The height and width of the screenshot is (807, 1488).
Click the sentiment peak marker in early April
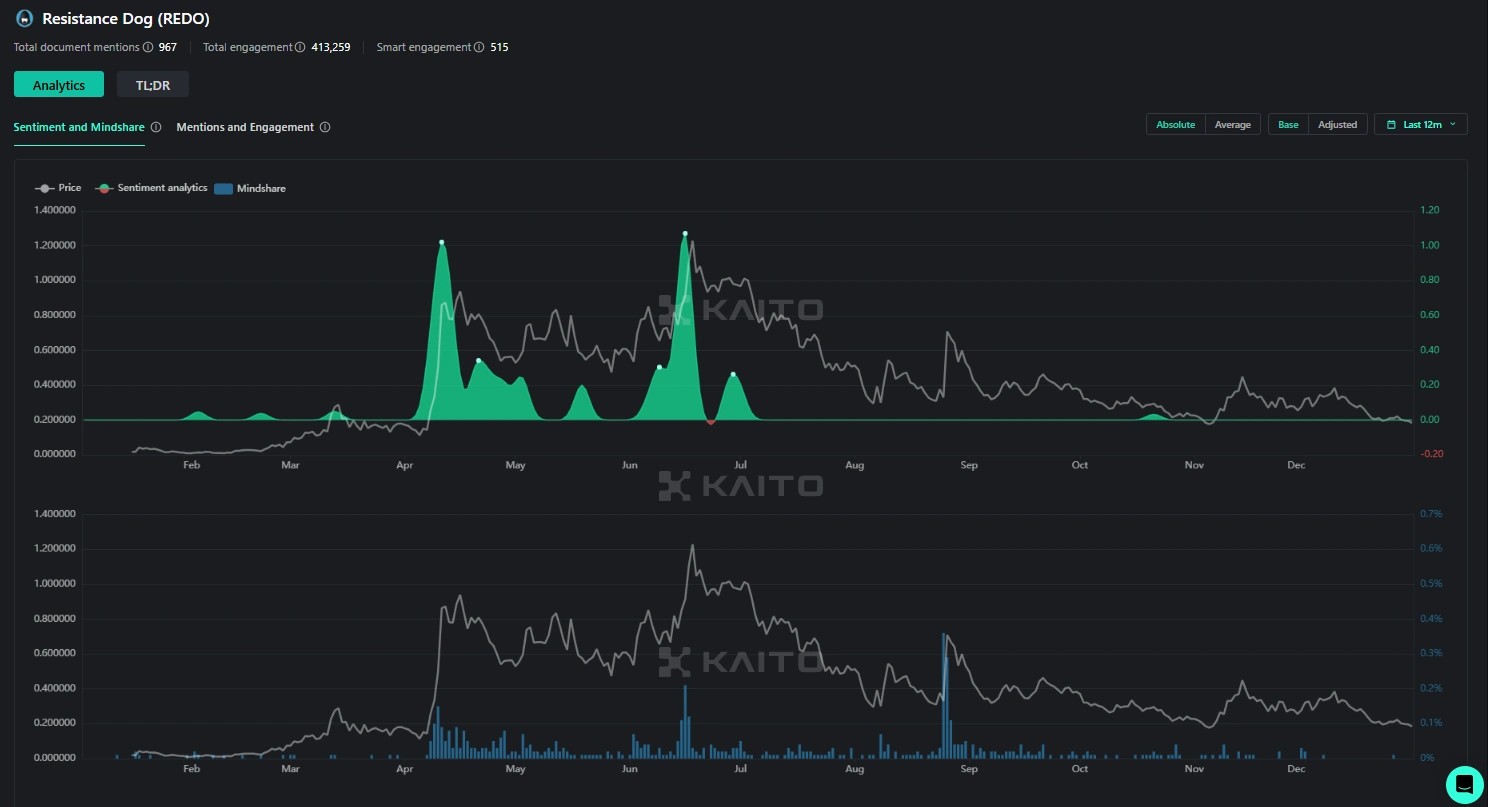(441, 242)
